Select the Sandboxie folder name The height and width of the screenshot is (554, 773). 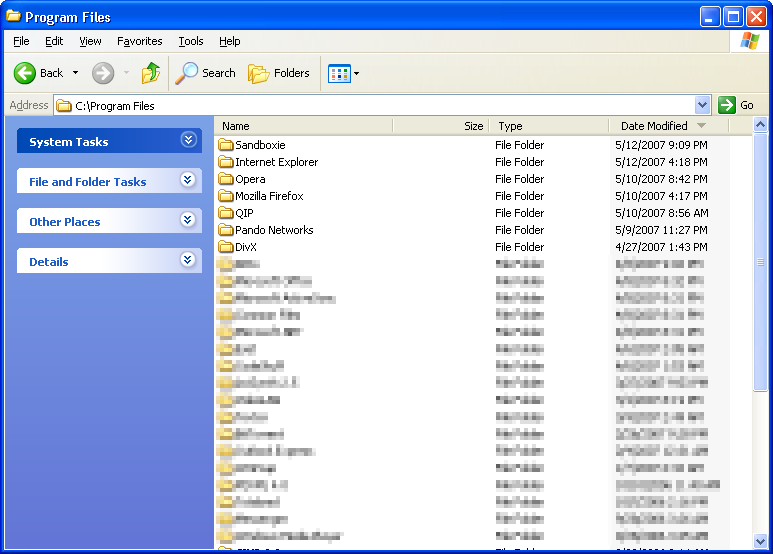[260, 145]
